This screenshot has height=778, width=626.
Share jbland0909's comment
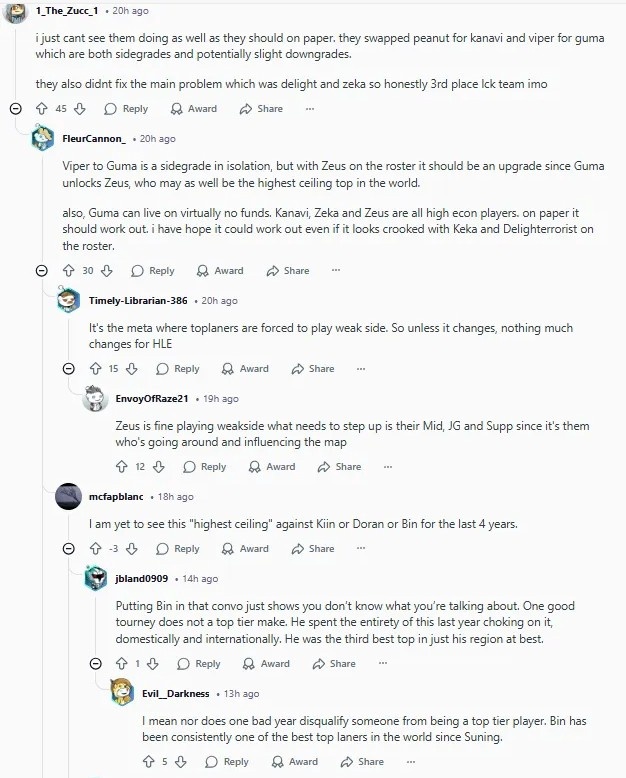click(x=335, y=664)
